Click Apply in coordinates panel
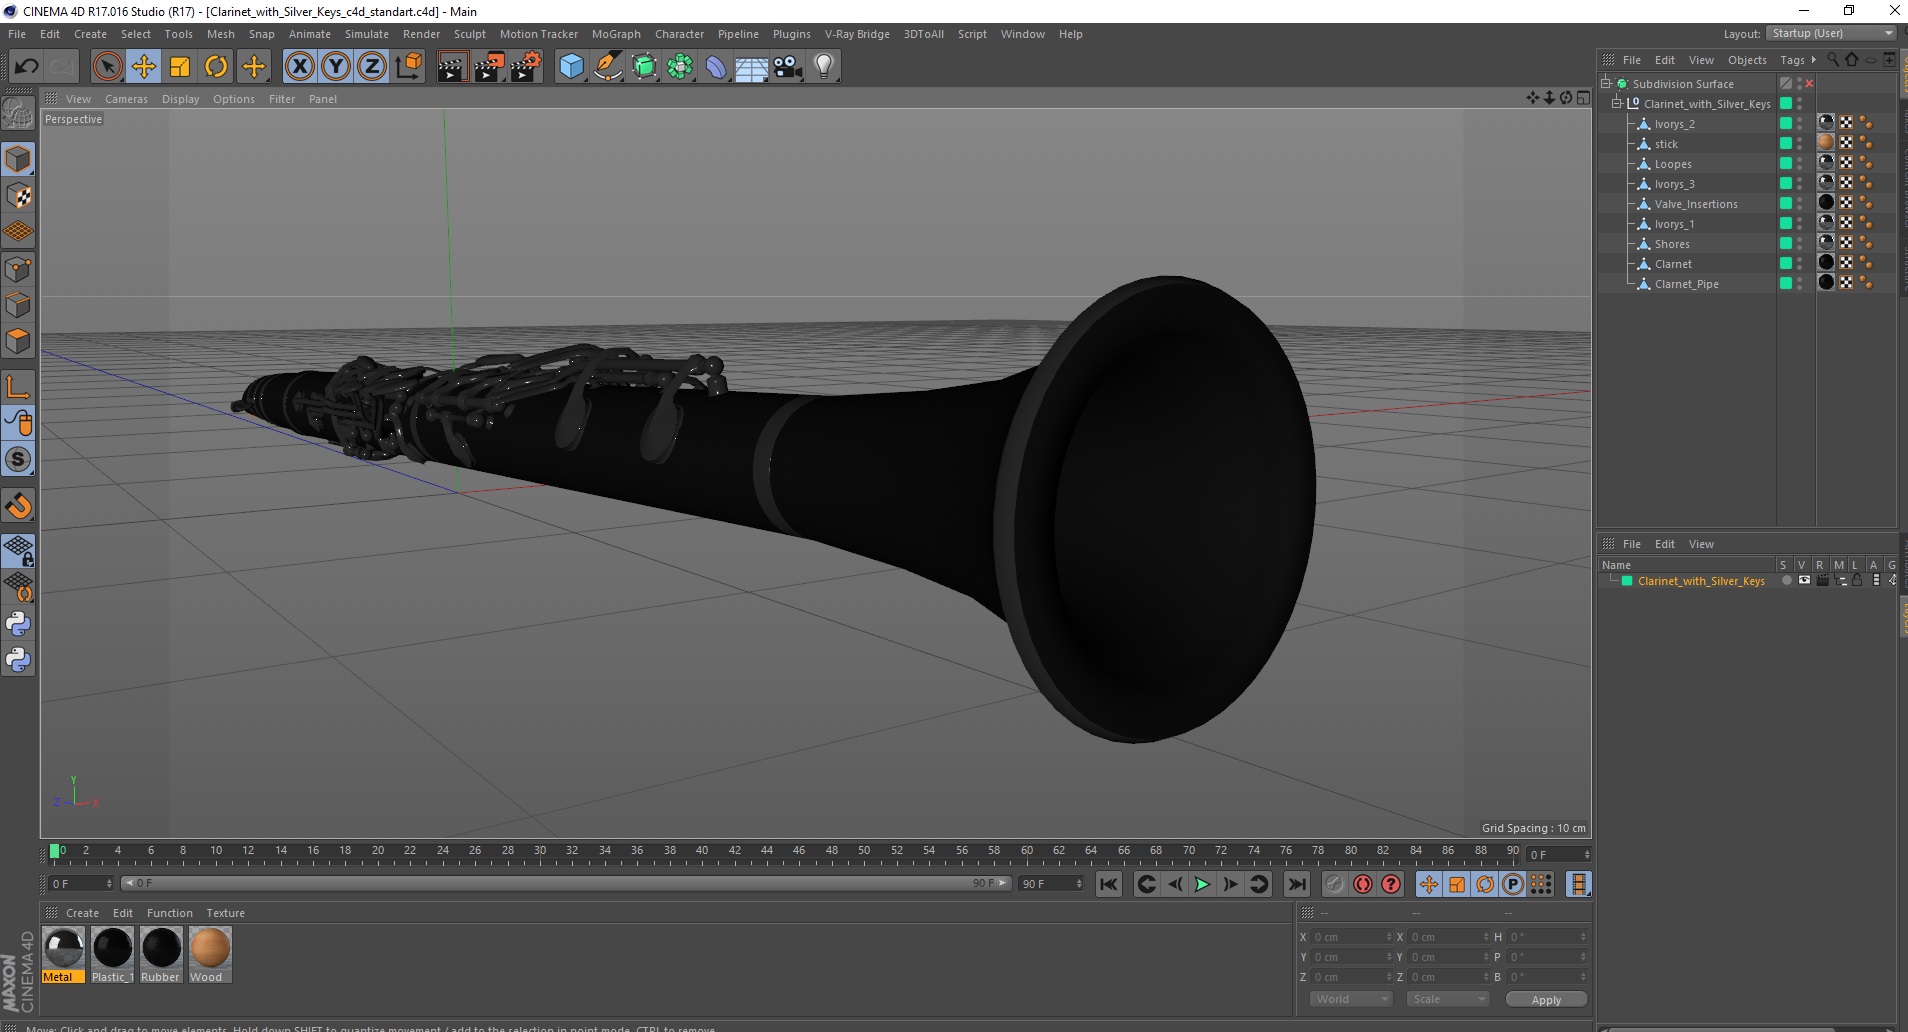The height and width of the screenshot is (1032, 1908). point(1546,1000)
